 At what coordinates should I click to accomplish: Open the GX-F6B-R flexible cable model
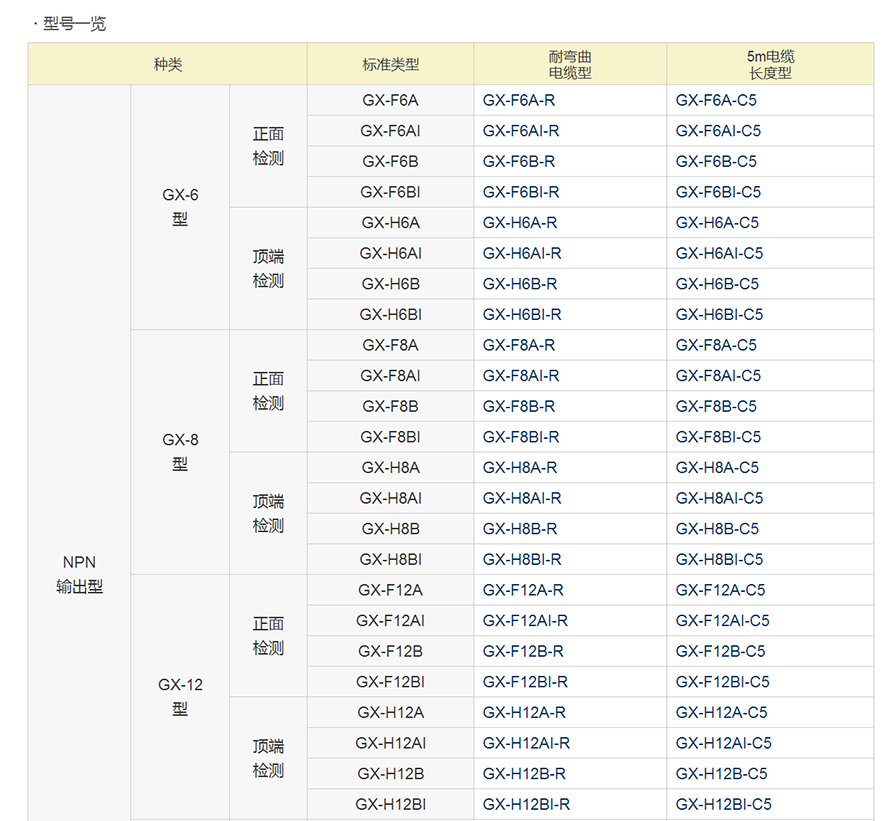519,161
